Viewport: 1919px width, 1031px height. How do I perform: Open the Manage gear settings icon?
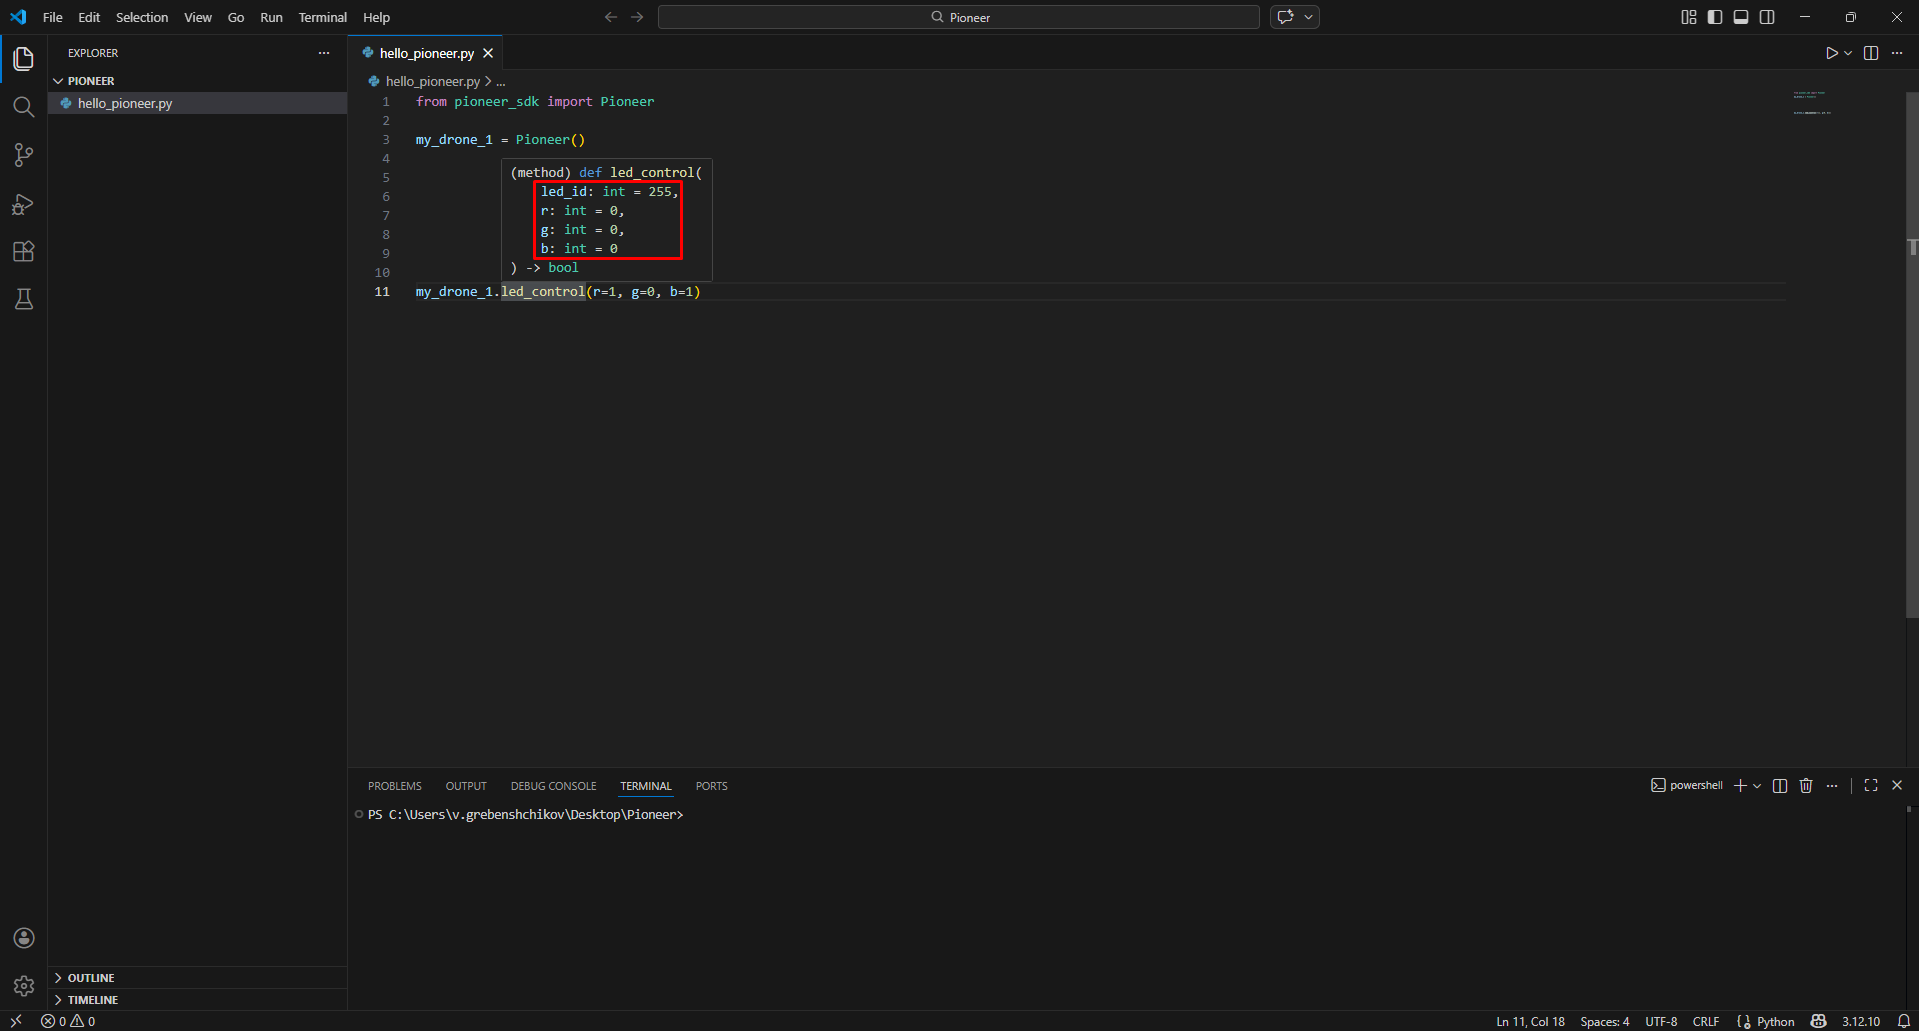[24, 986]
